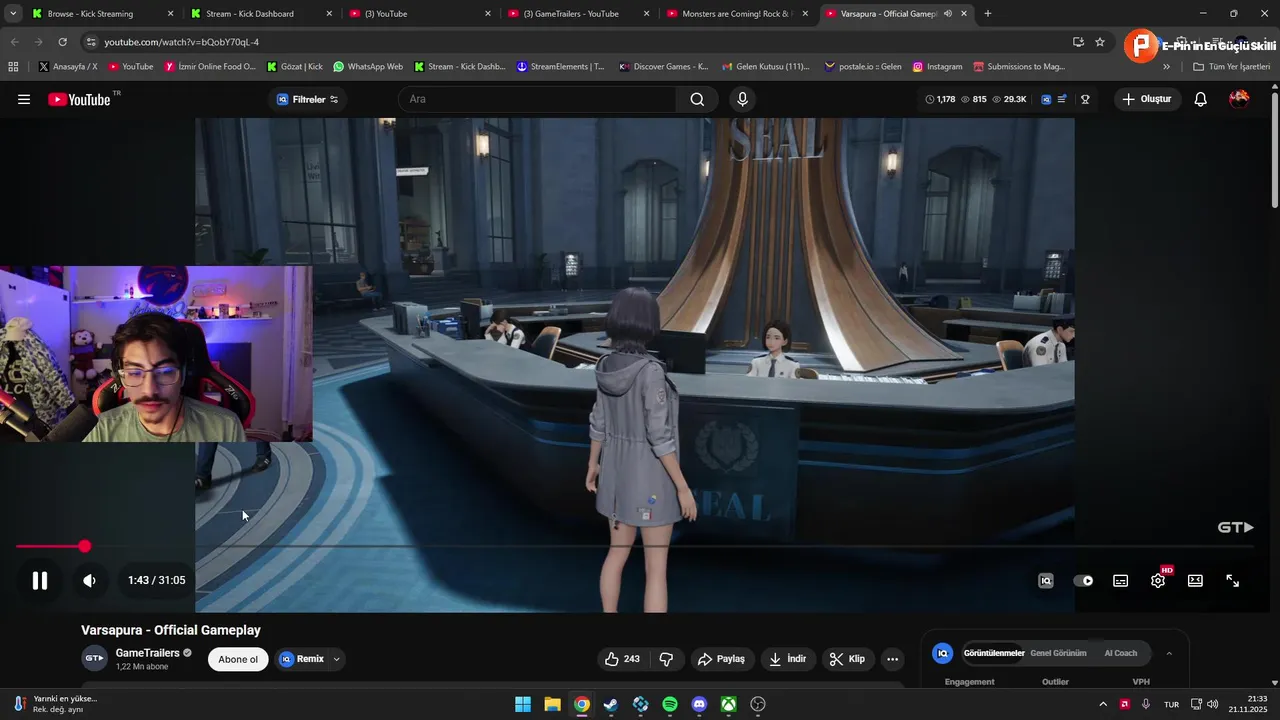The height and width of the screenshot is (720, 1280).
Task: Click the vidIQ icon in player controls
Action: [1046, 580]
